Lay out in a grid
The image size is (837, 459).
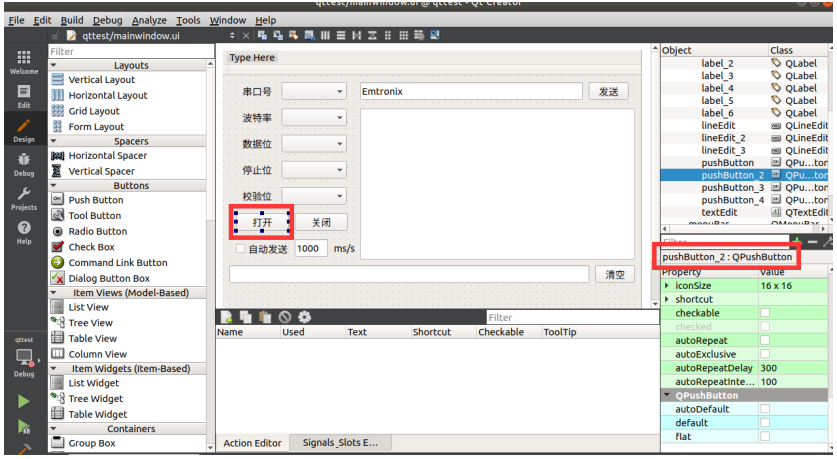[x=404, y=35]
